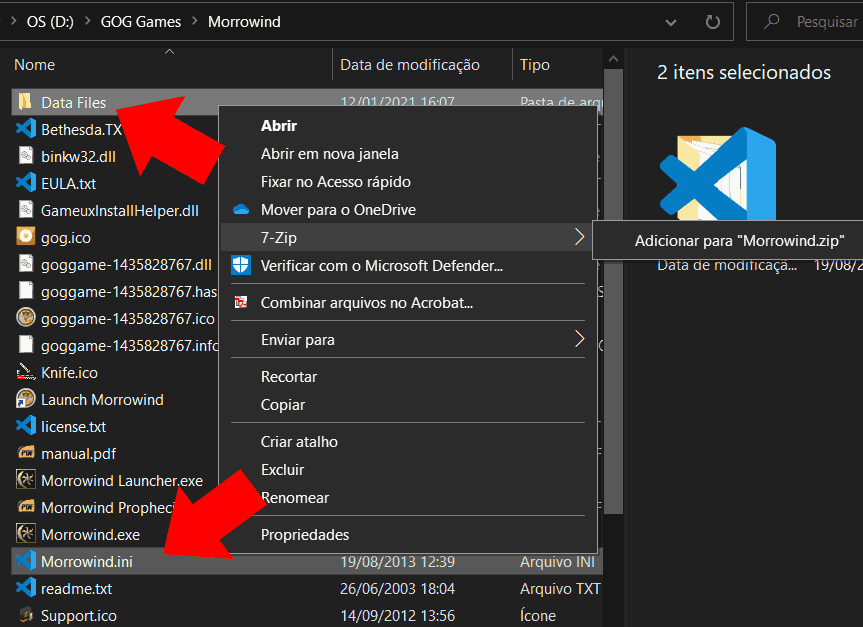Choose Adicionar para "Morrowind.zip"
This screenshot has width=863, height=627.
pyautogui.click(x=739, y=241)
